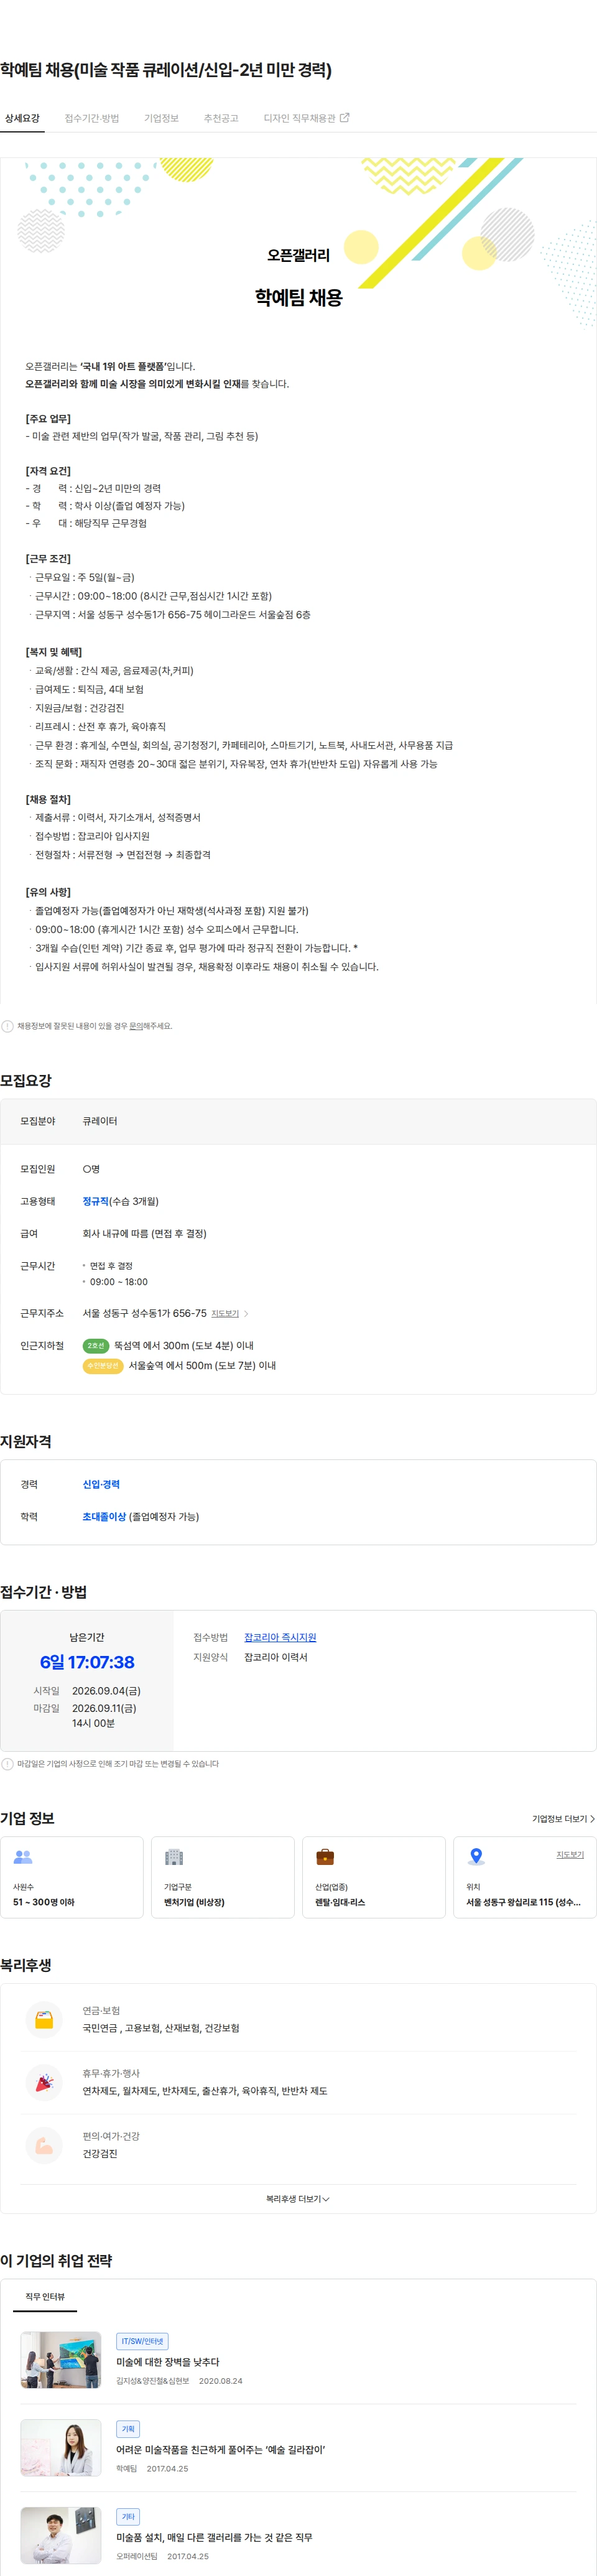
Task: Open thumbnail of 미술품 설치 interview
Action: click(x=61, y=2536)
